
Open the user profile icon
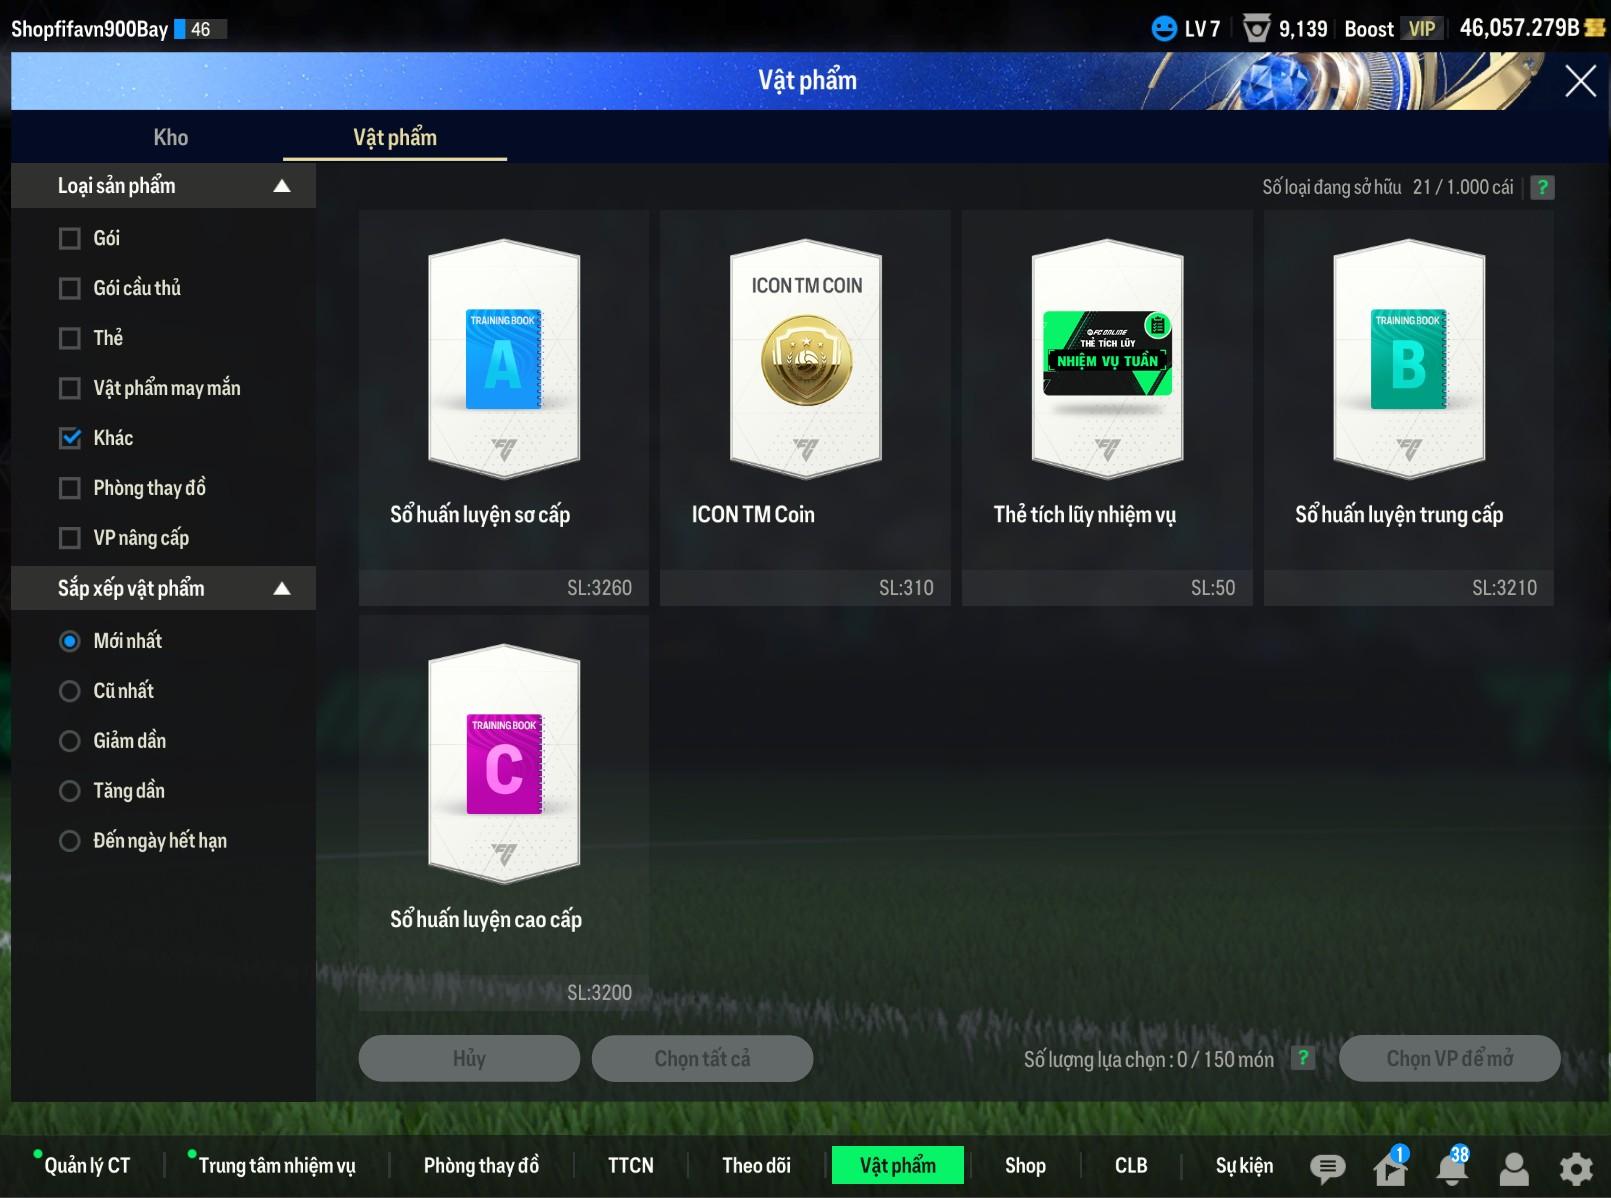(1514, 1167)
